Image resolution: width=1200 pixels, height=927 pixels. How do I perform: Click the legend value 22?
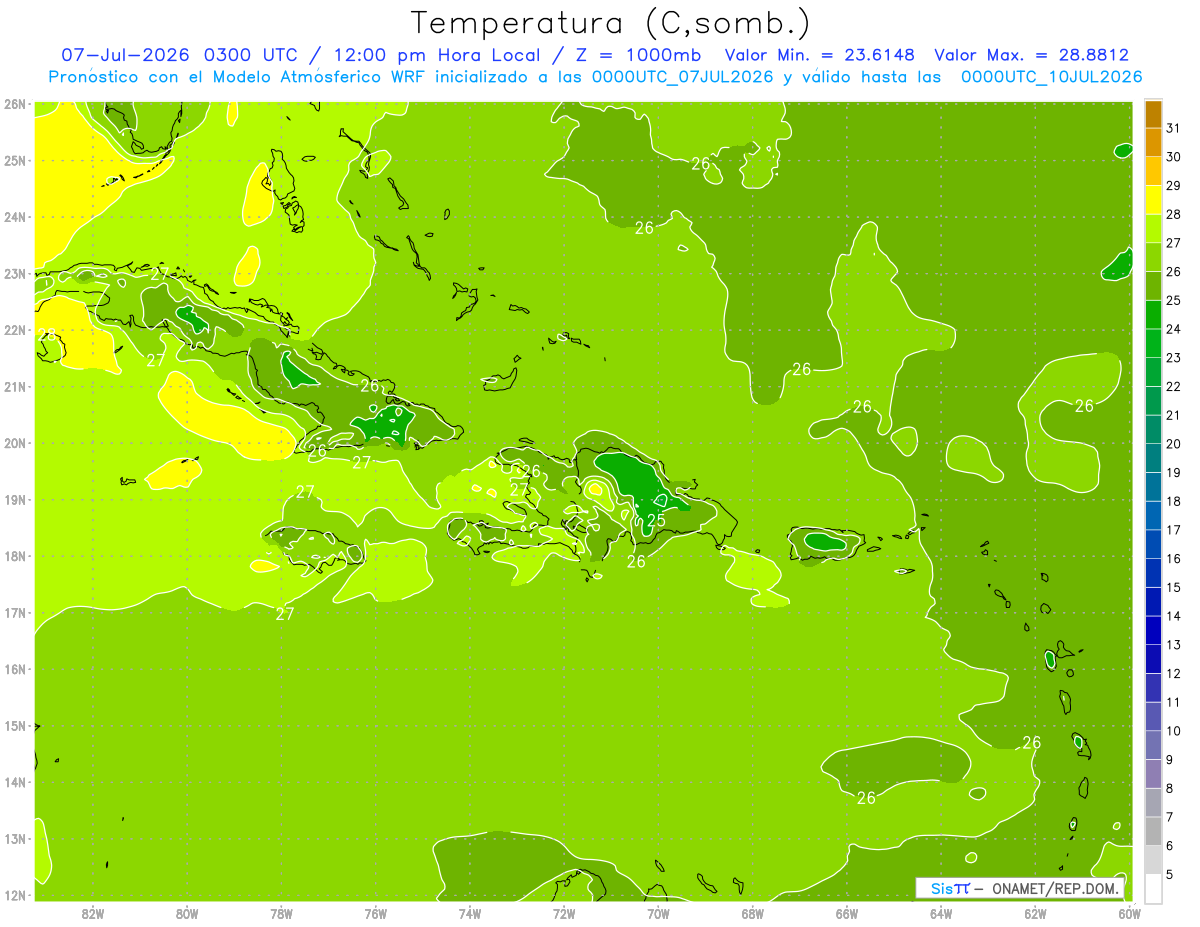click(1174, 386)
